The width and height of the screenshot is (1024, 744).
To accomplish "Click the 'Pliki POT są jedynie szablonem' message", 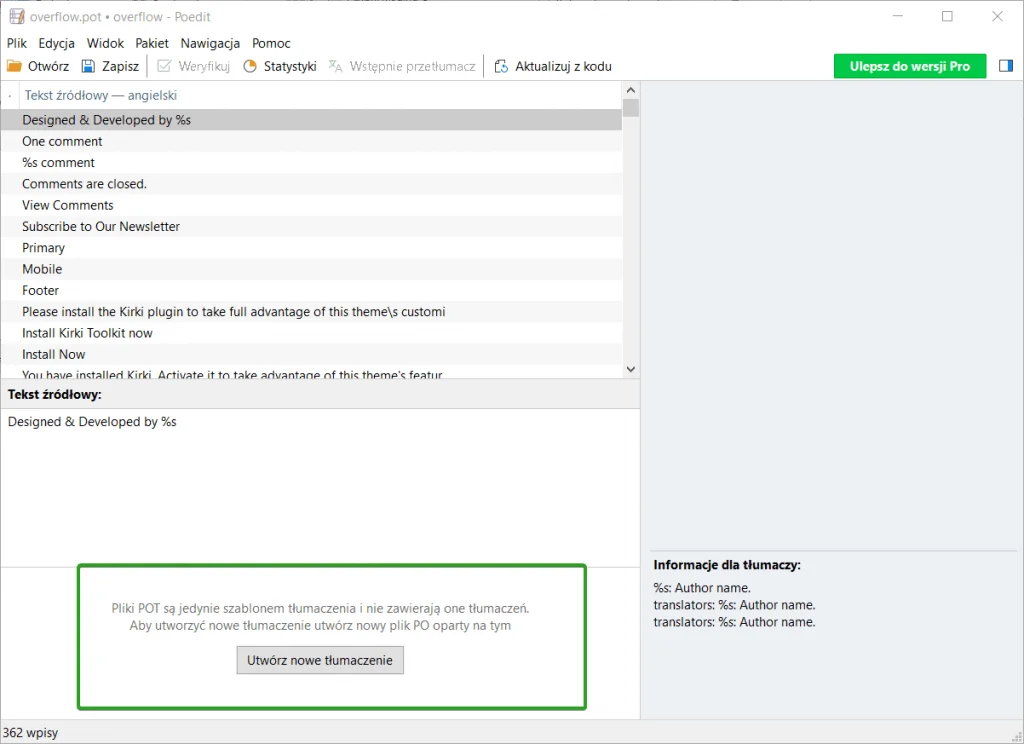I will pyautogui.click(x=320, y=617).
